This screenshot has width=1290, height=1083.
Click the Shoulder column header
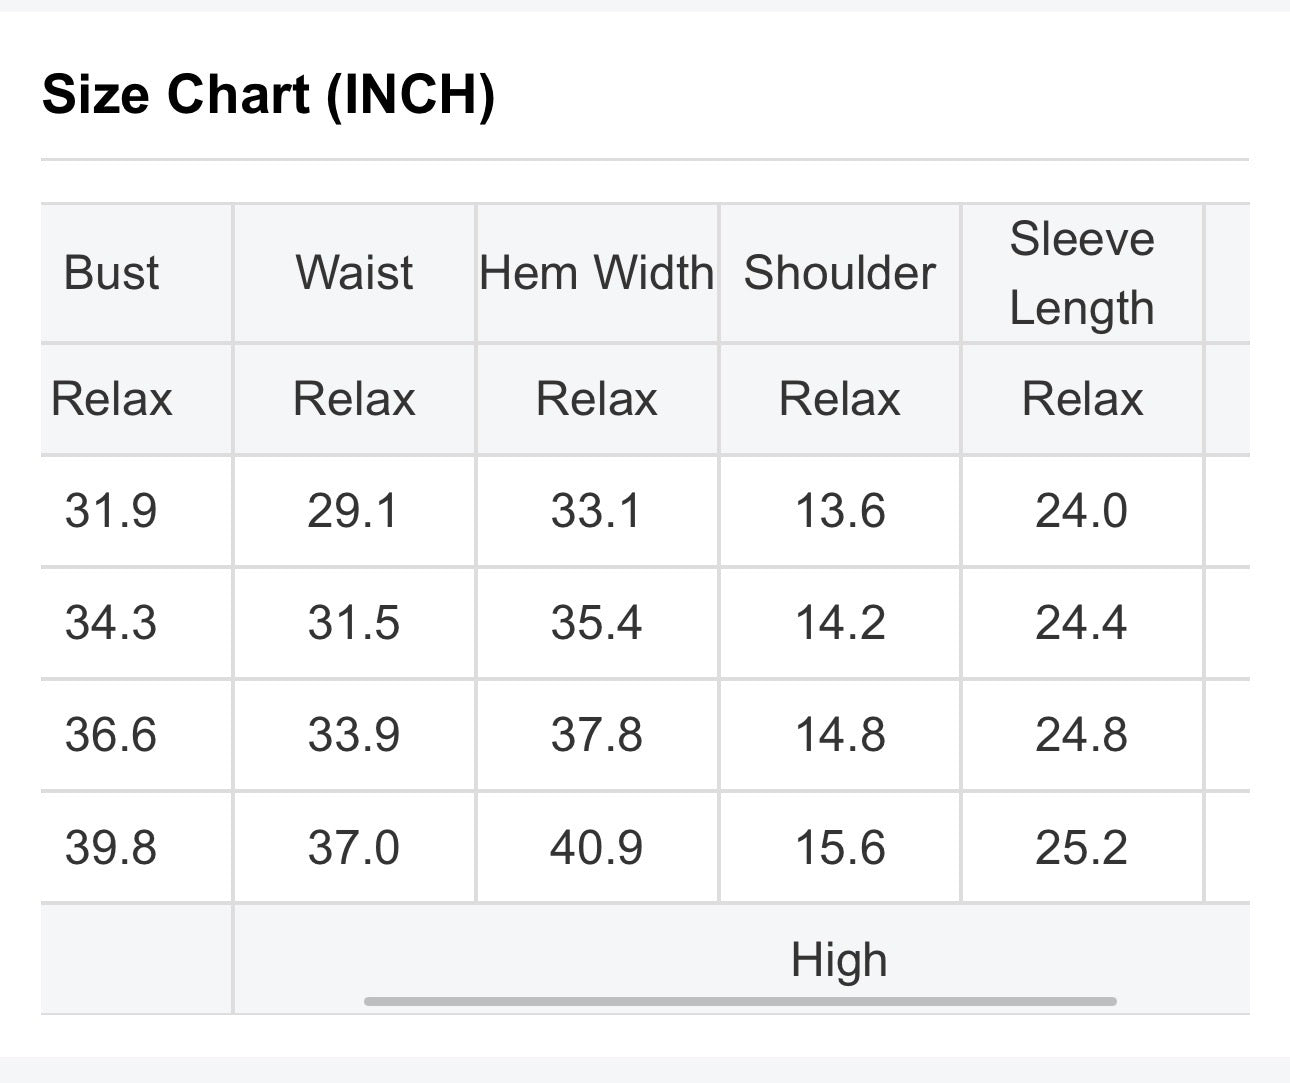[840, 273]
